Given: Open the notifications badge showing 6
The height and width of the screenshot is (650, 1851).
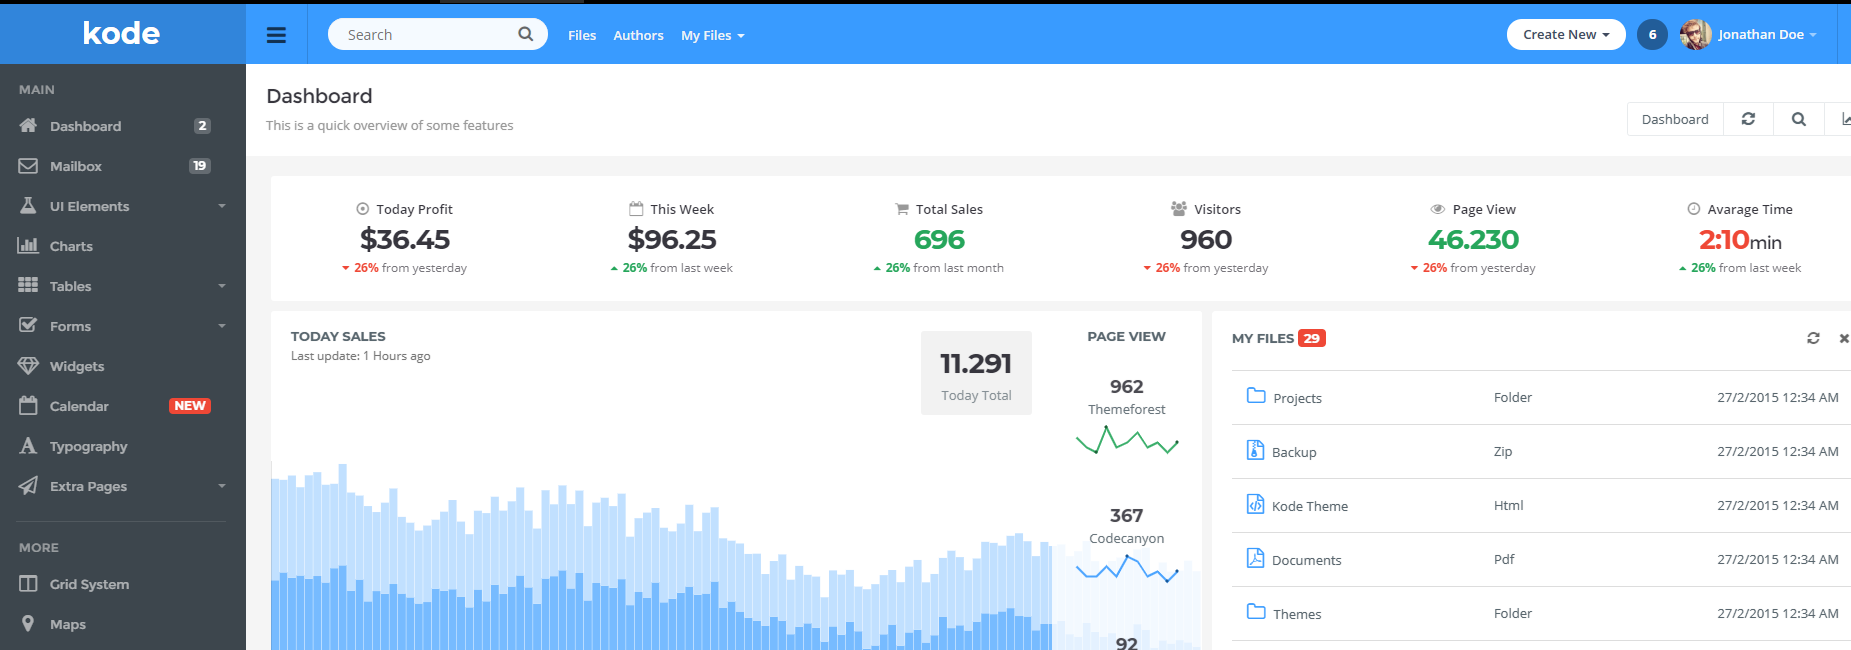Looking at the screenshot, I should click(1652, 35).
